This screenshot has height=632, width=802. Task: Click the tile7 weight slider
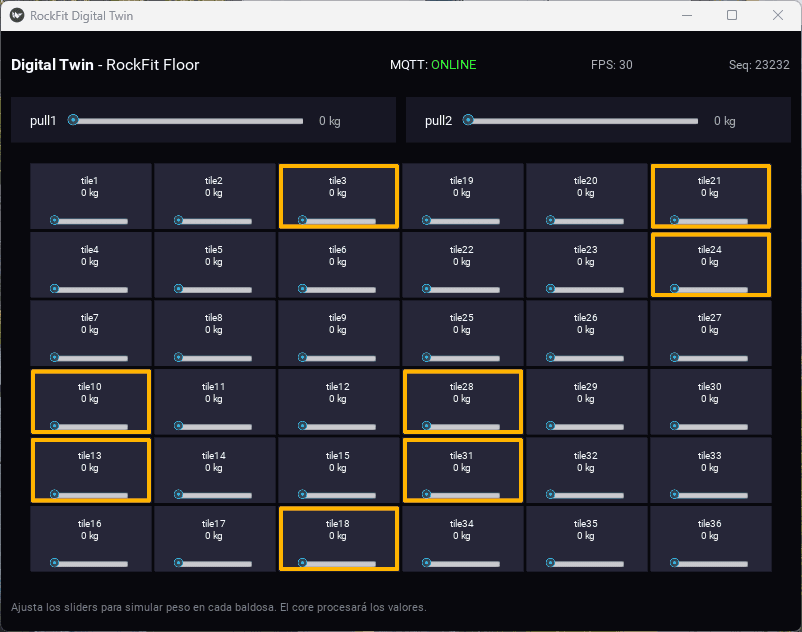point(89,357)
